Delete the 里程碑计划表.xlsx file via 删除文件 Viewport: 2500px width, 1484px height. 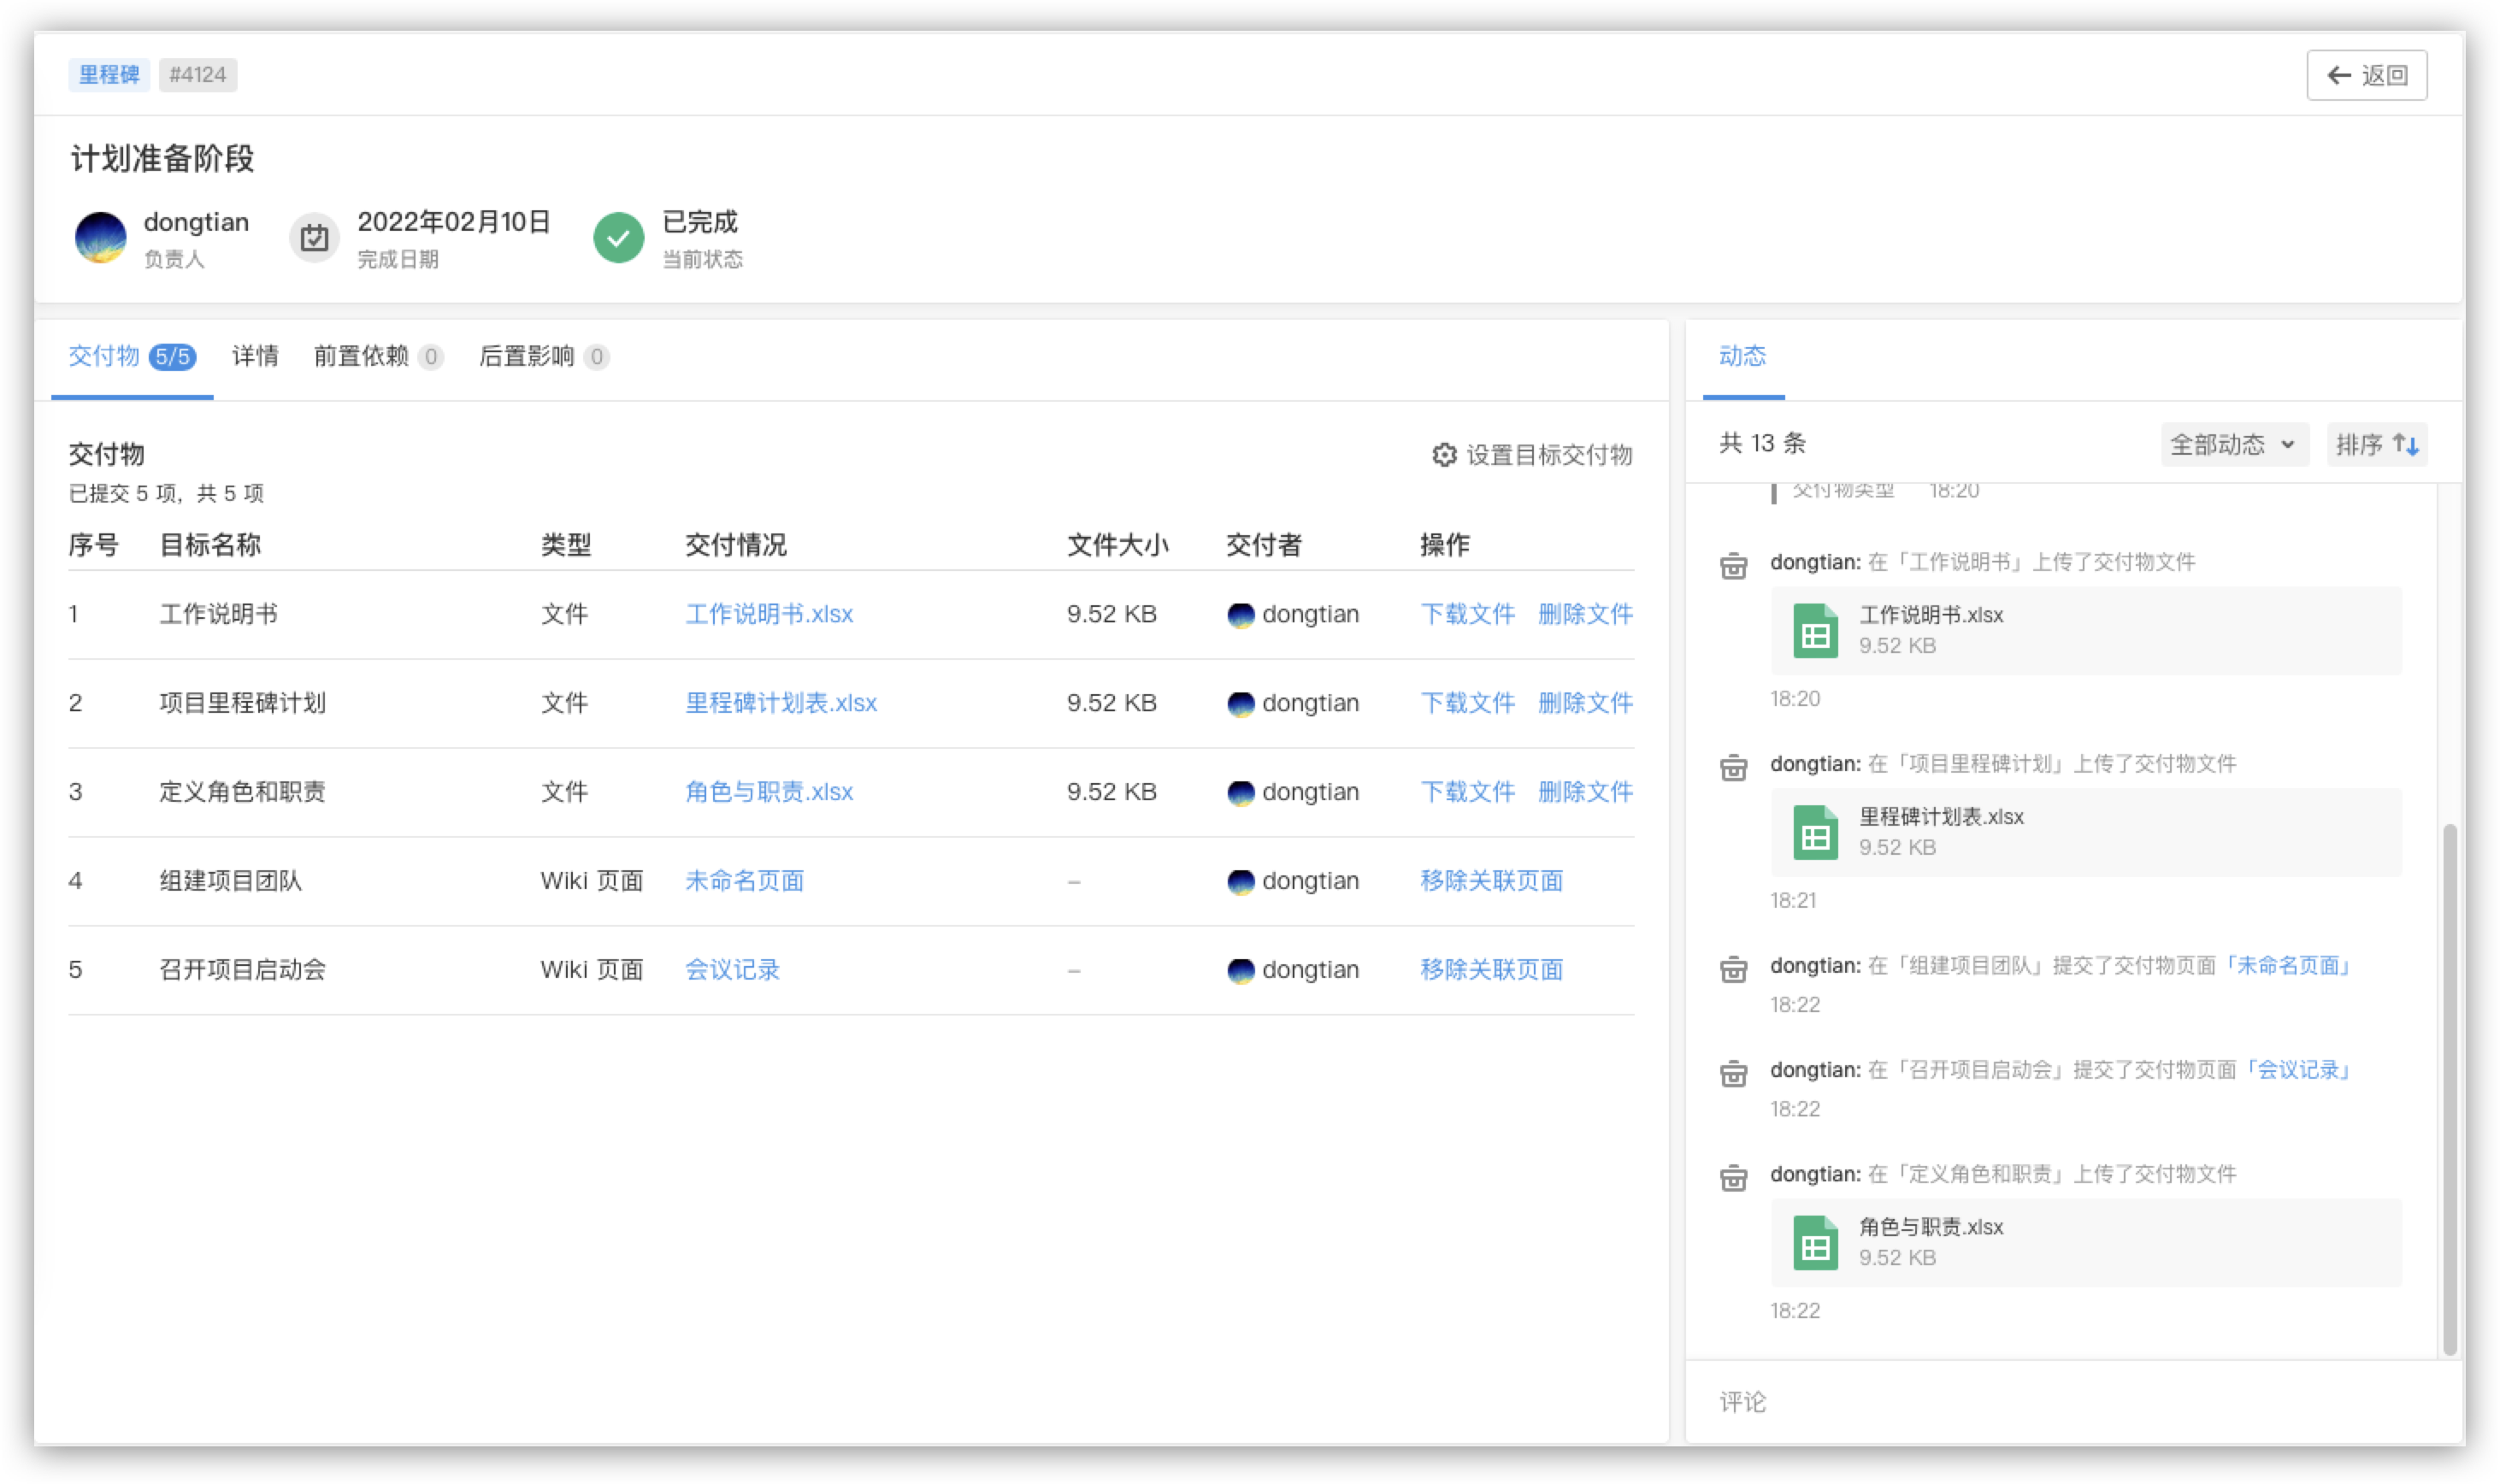[1585, 703]
